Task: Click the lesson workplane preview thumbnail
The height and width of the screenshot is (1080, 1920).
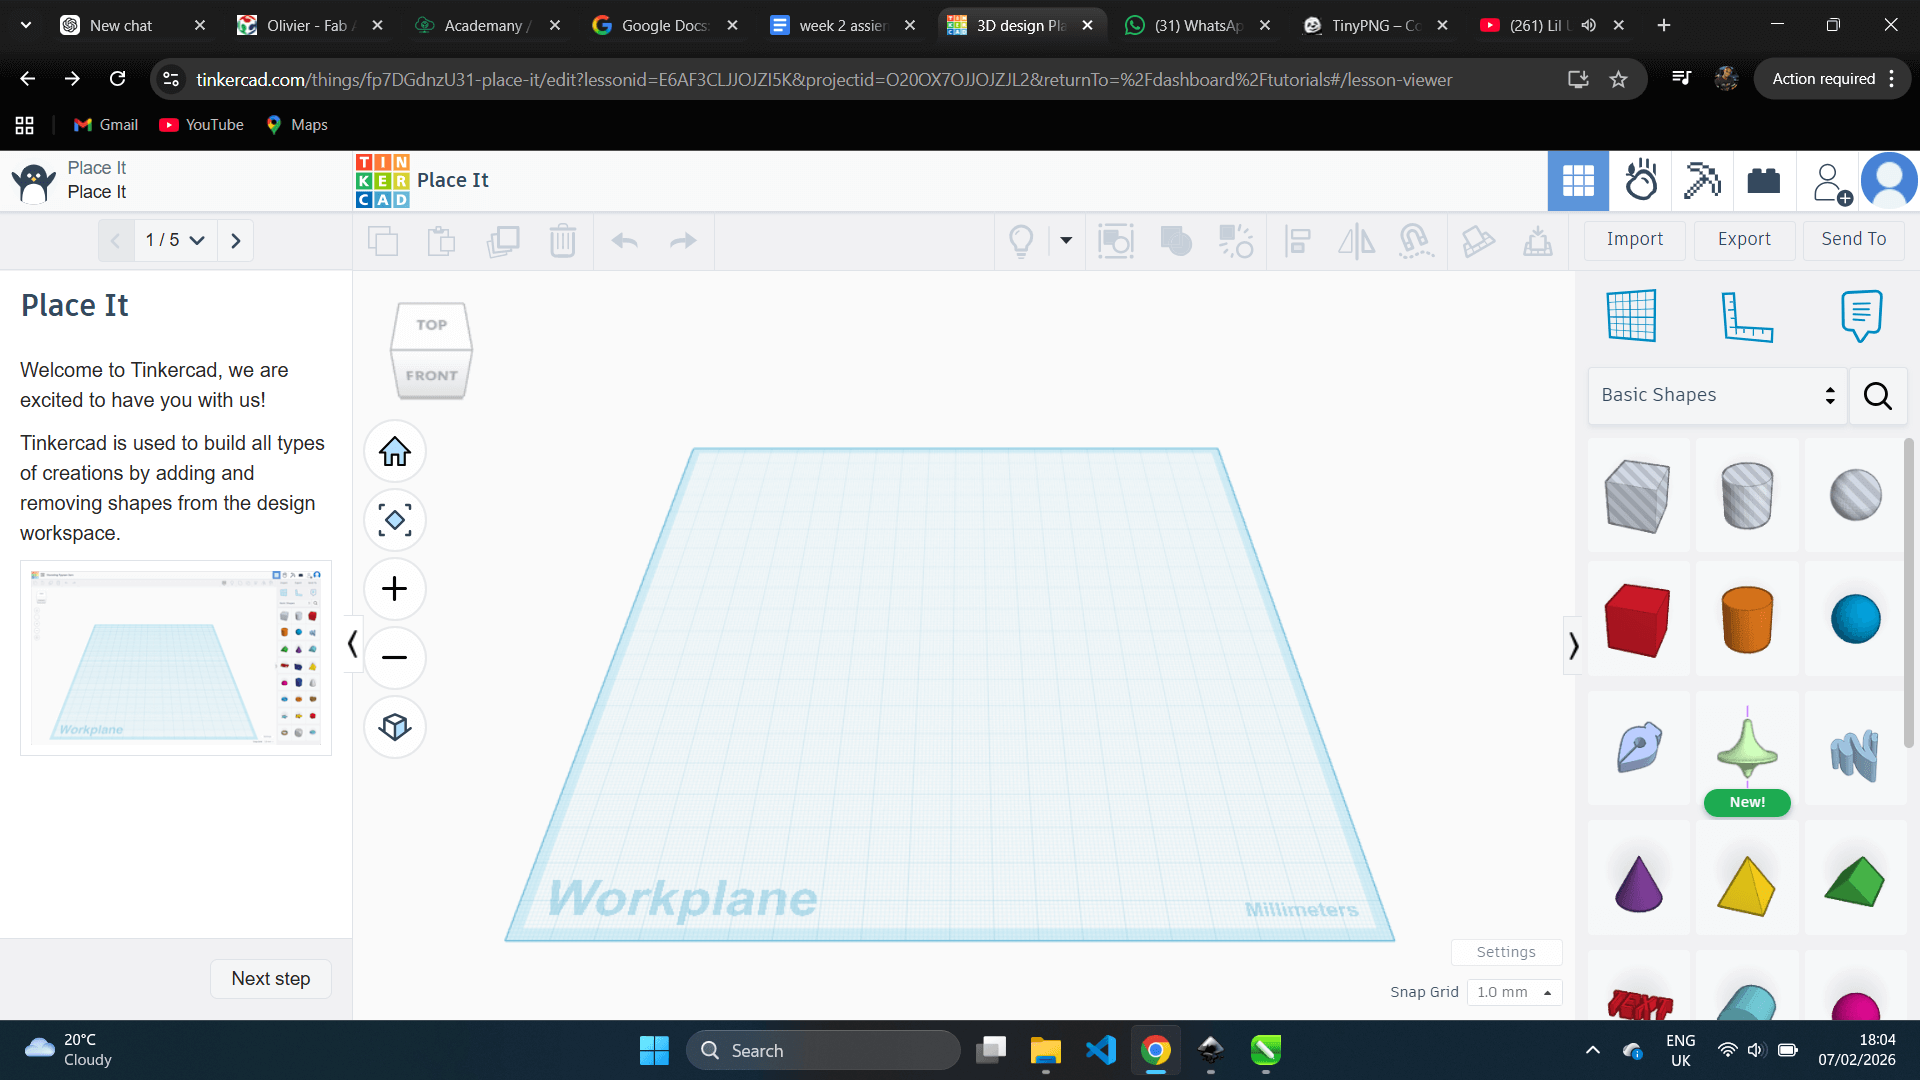Action: [x=176, y=658]
